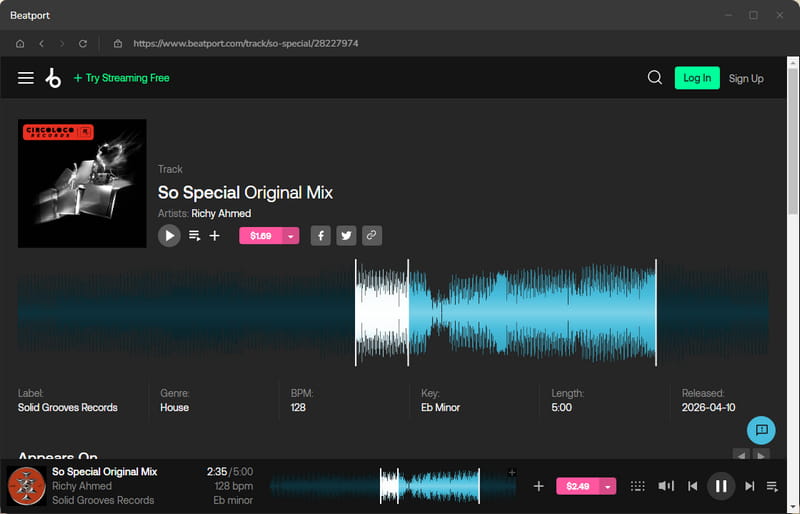The height and width of the screenshot is (514, 800).
Task: Share track on Twitter
Action: (346, 236)
